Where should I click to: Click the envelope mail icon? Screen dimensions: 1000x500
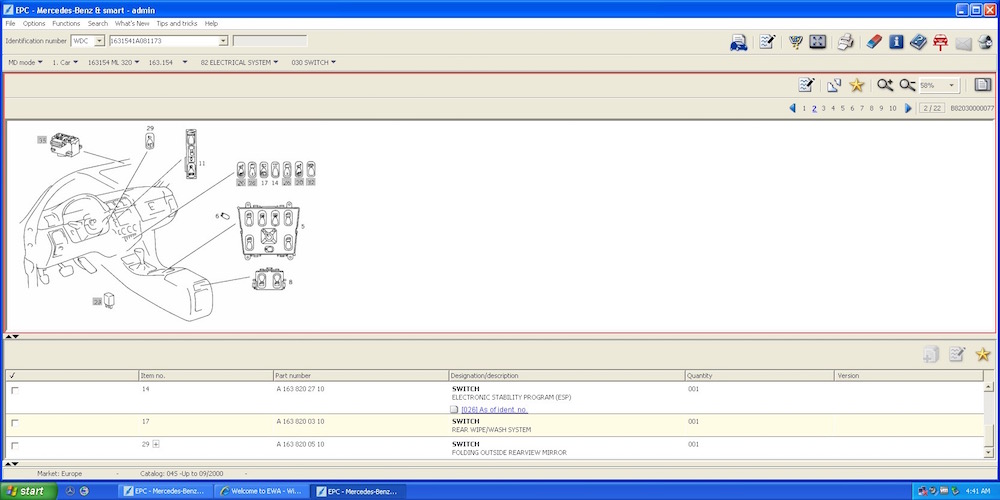coord(964,43)
